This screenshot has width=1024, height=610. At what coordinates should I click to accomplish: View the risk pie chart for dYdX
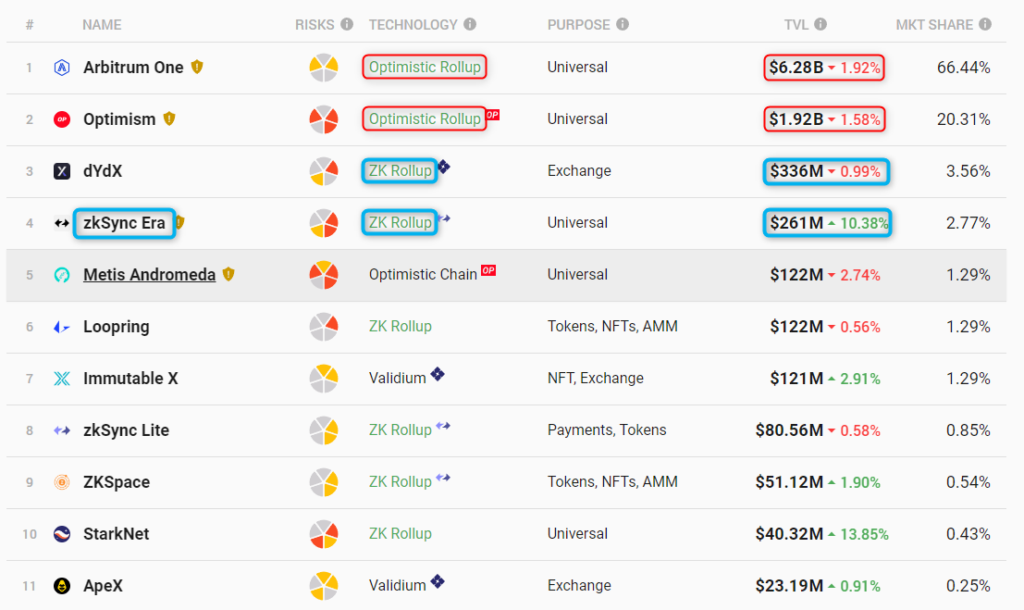(x=323, y=171)
